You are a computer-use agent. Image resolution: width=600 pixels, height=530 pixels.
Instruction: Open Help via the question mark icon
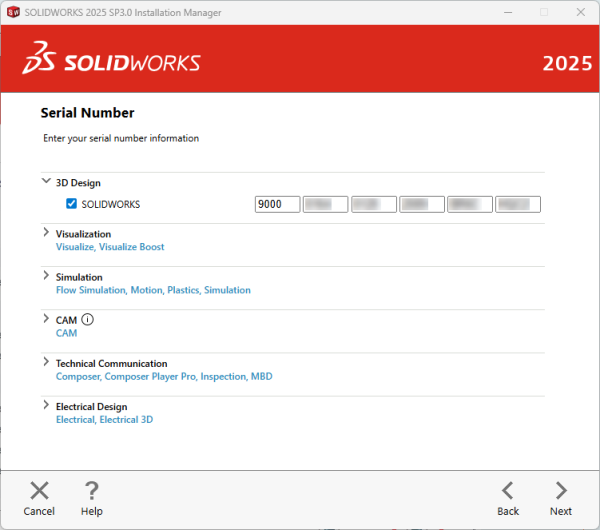click(x=91, y=491)
